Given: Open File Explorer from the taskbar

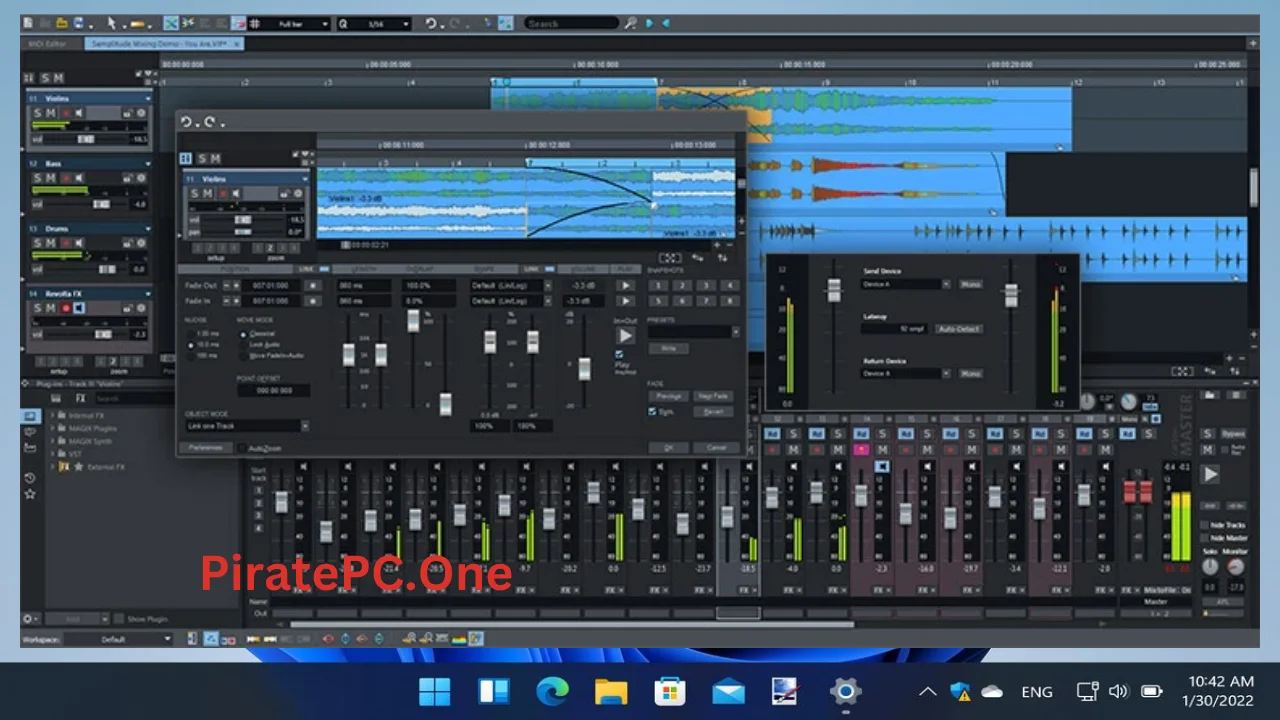Looking at the screenshot, I should pos(611,691).
